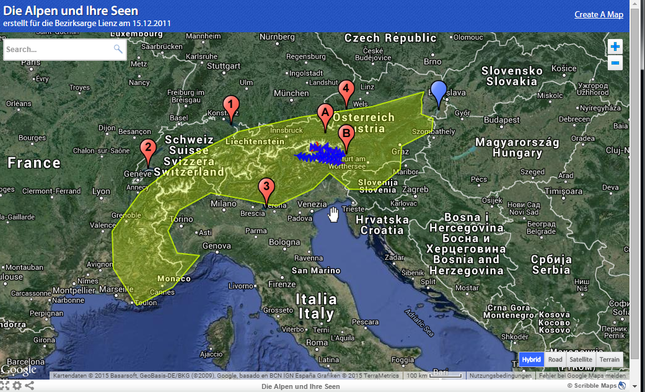The image size is (645, 392).
Task: Switch to Hybrid map view
Action: 531,360
